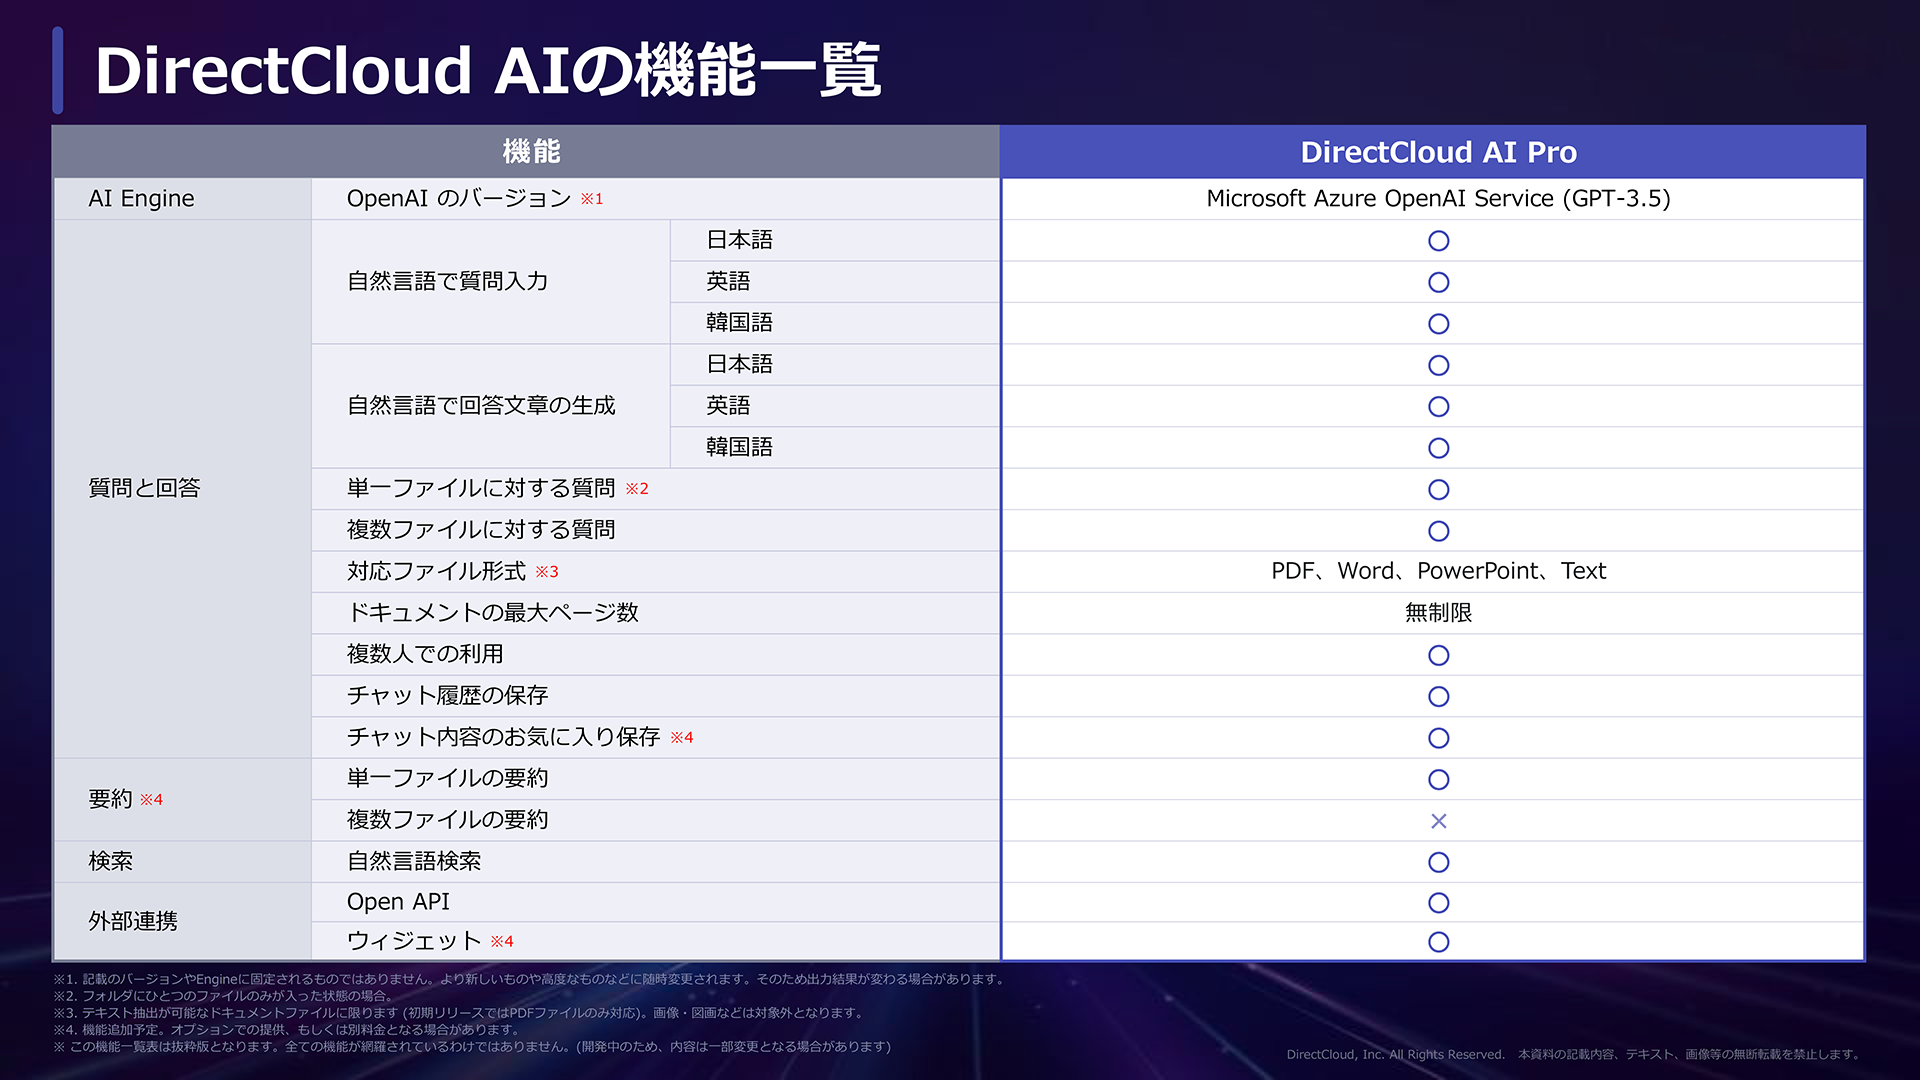Click the 自然言語検索 label

[414, 861]
